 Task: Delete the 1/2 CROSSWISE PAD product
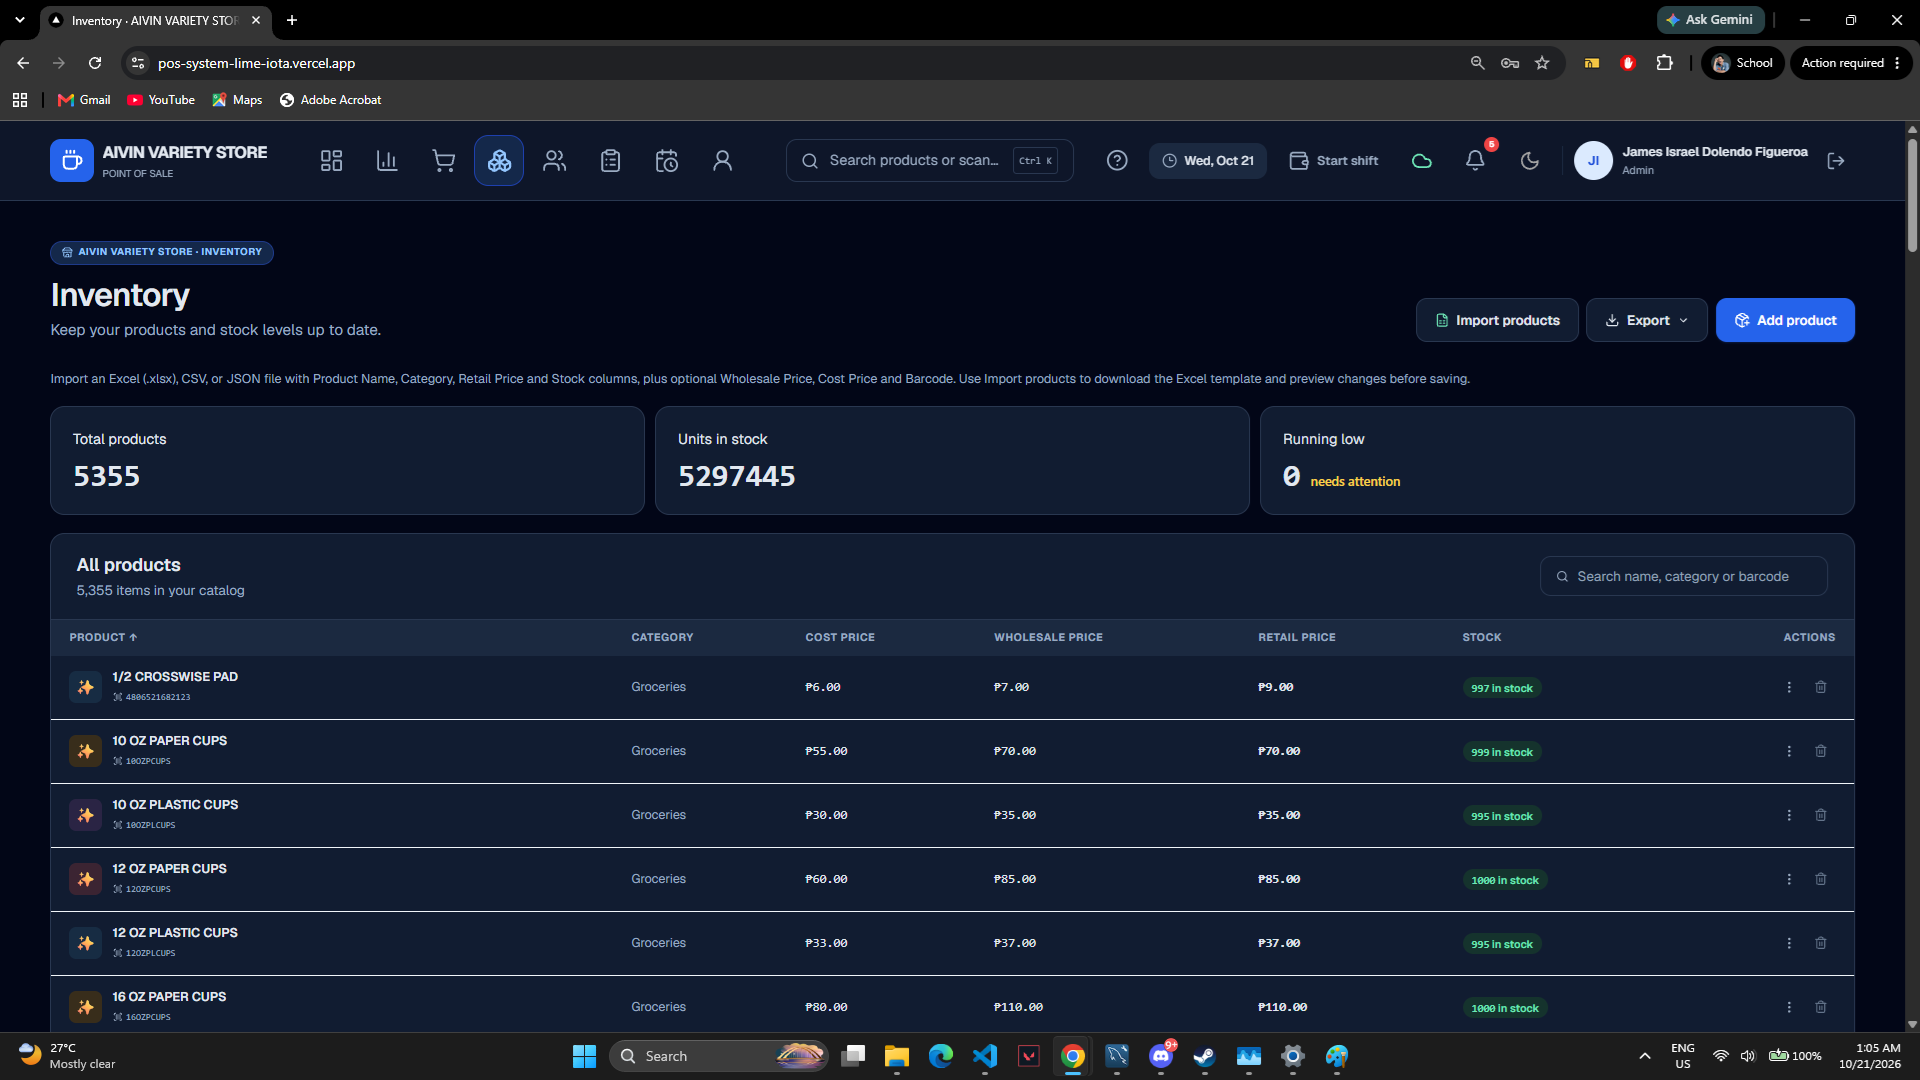(x=1821, y=687)
